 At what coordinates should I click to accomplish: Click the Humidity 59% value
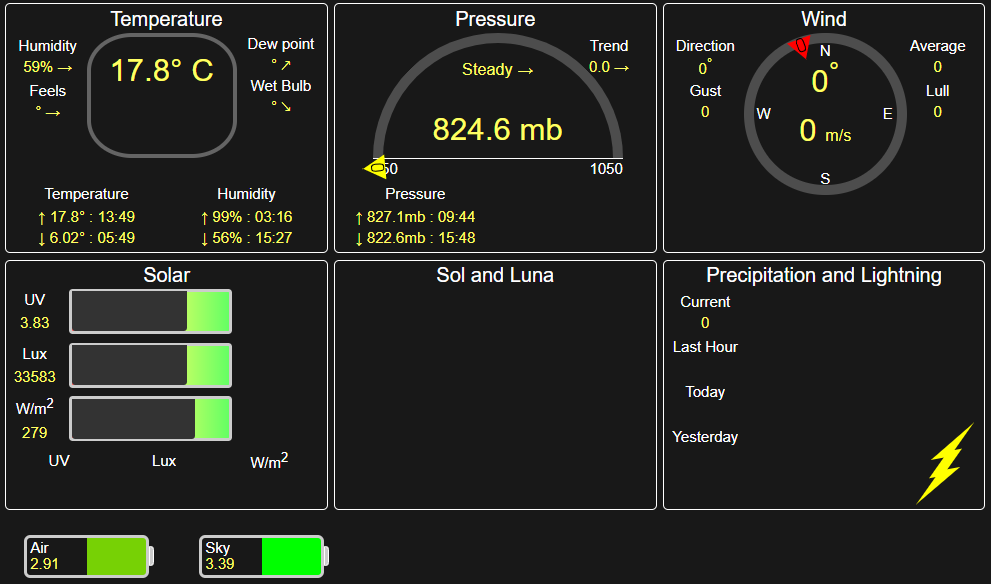tap(47, 68)
